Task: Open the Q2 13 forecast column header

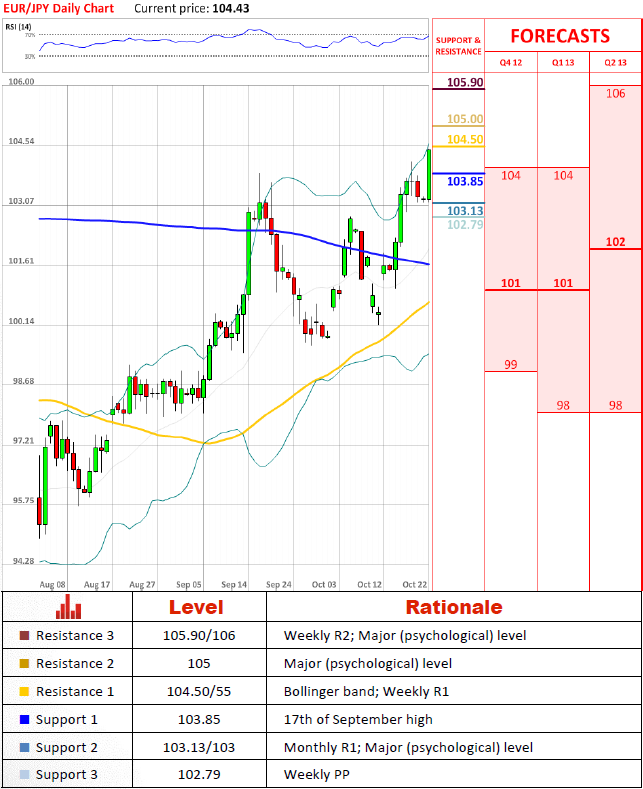Action: click(616, 62)
